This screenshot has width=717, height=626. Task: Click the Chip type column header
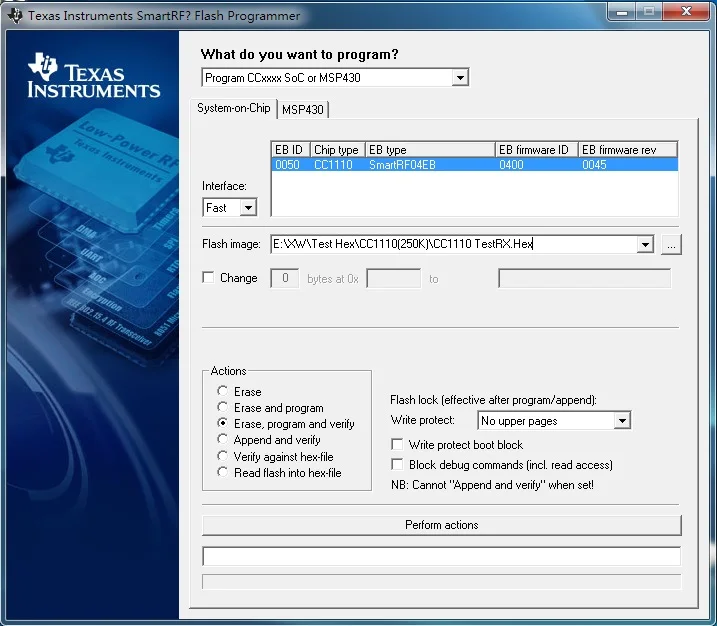click(x=337, y=150)
